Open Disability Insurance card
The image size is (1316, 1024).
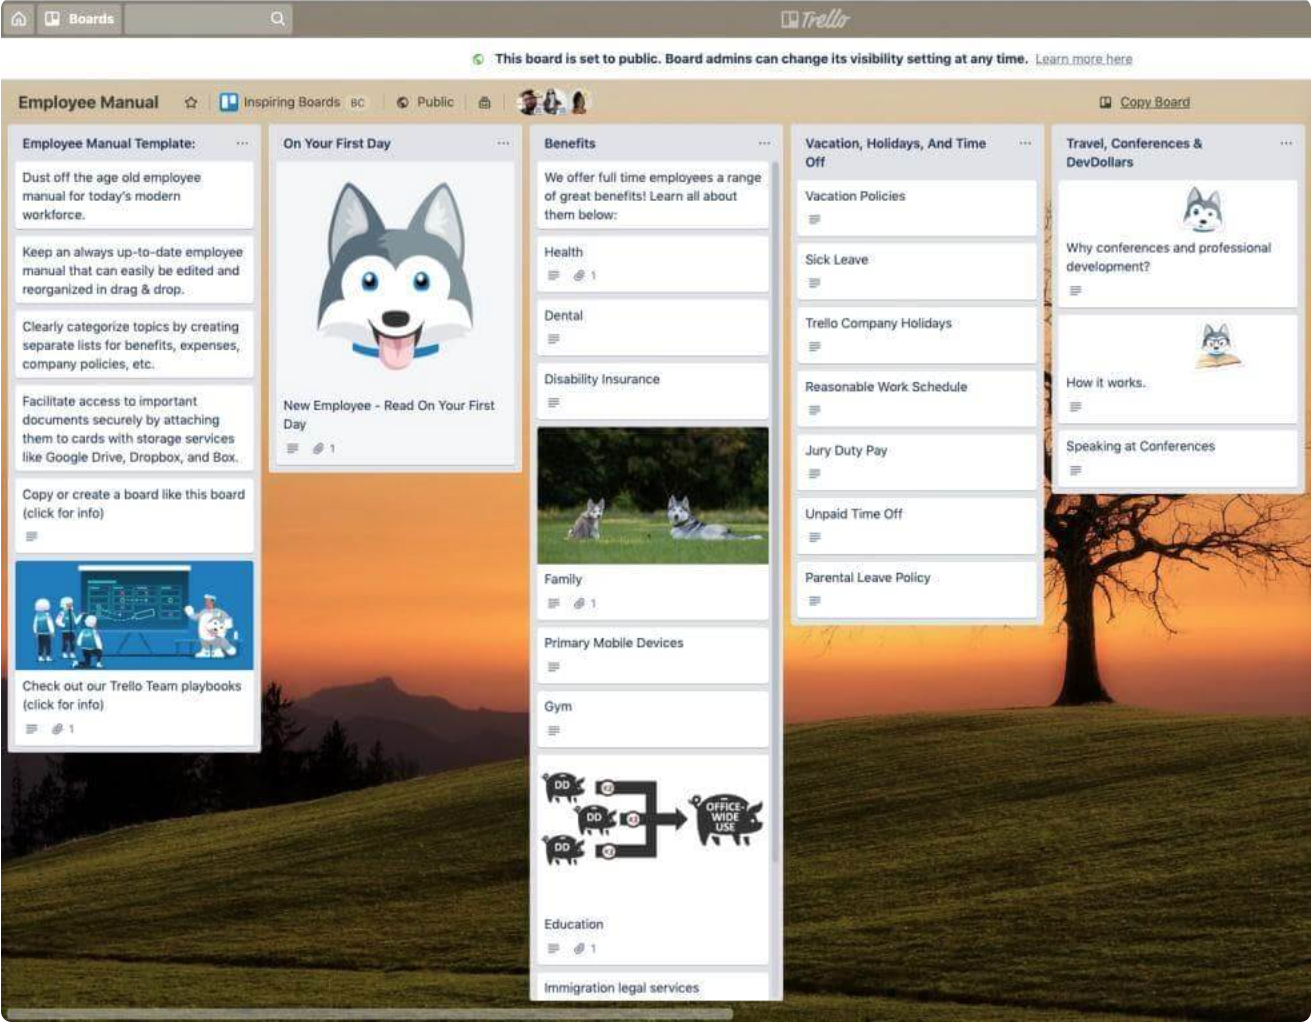[653, 391]
